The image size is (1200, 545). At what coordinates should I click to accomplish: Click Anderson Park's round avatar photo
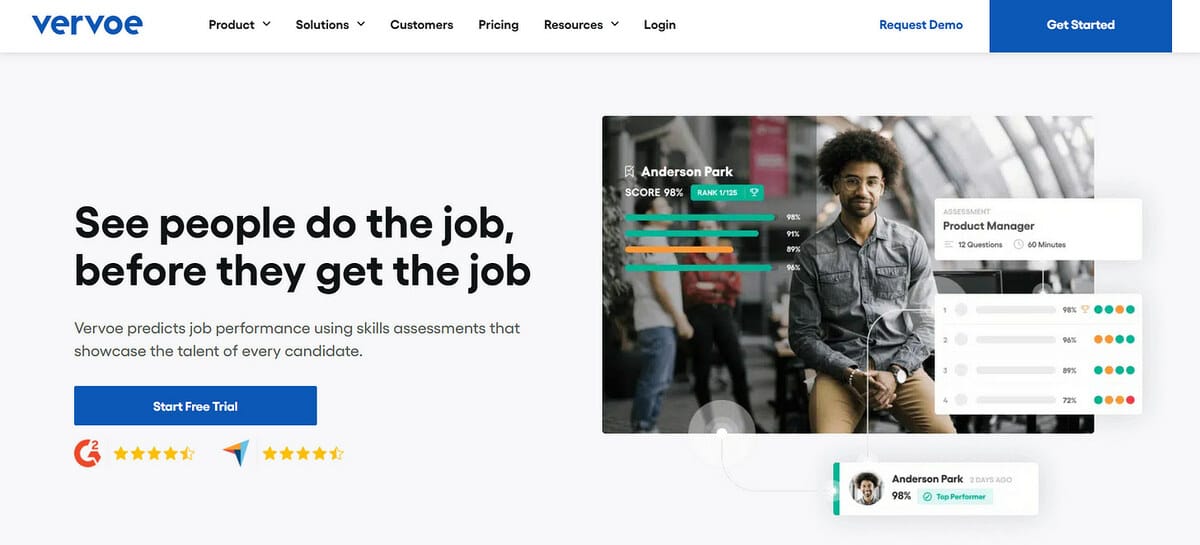point(865,488)
